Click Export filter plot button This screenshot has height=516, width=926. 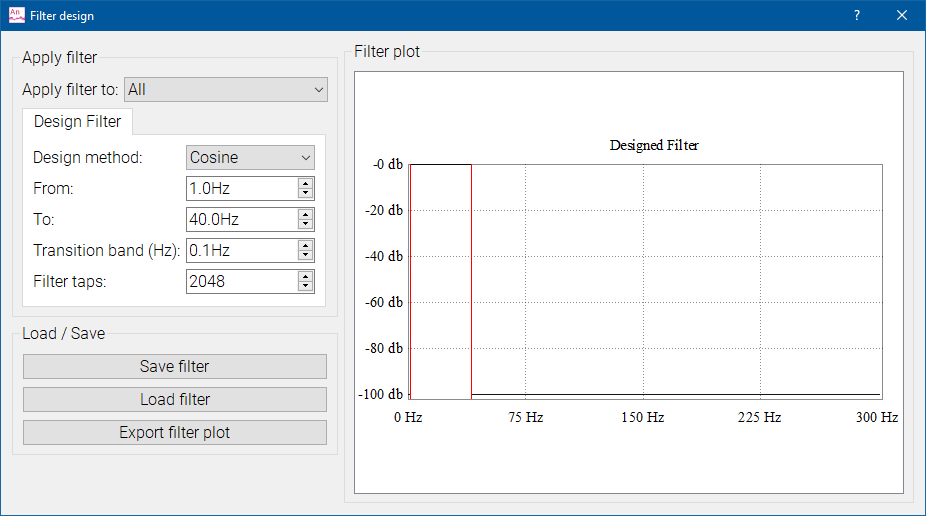175,432
